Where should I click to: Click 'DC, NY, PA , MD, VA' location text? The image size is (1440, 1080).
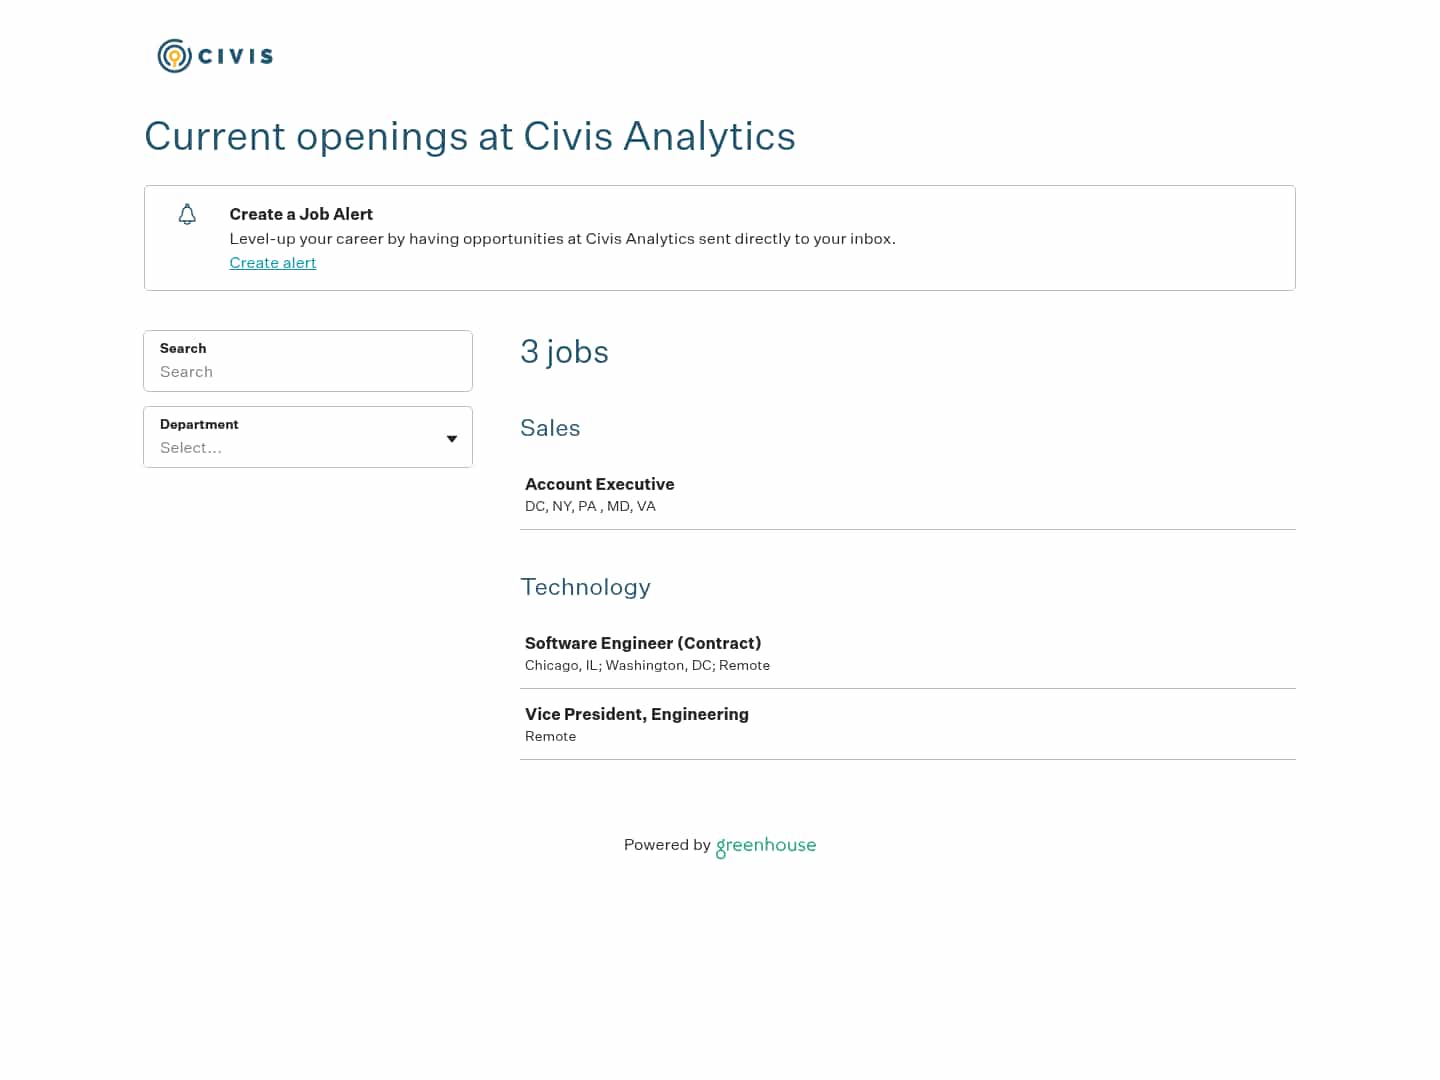(590, 506)
